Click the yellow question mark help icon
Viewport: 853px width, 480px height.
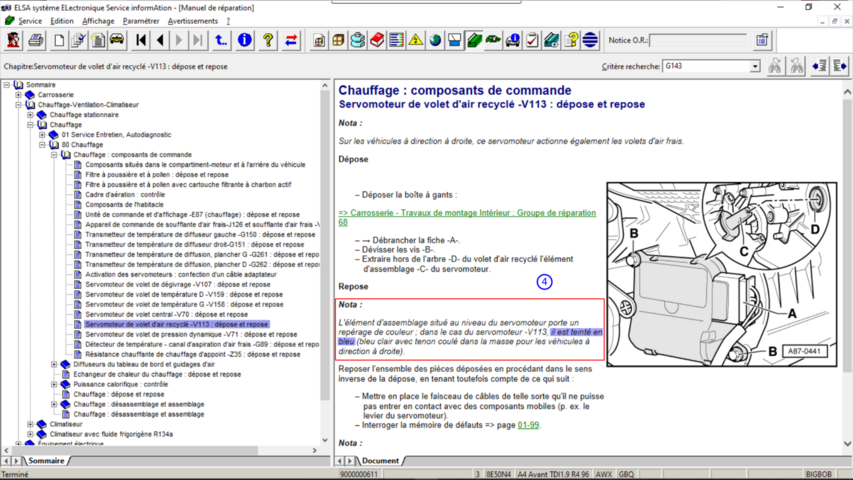[268, 40]
